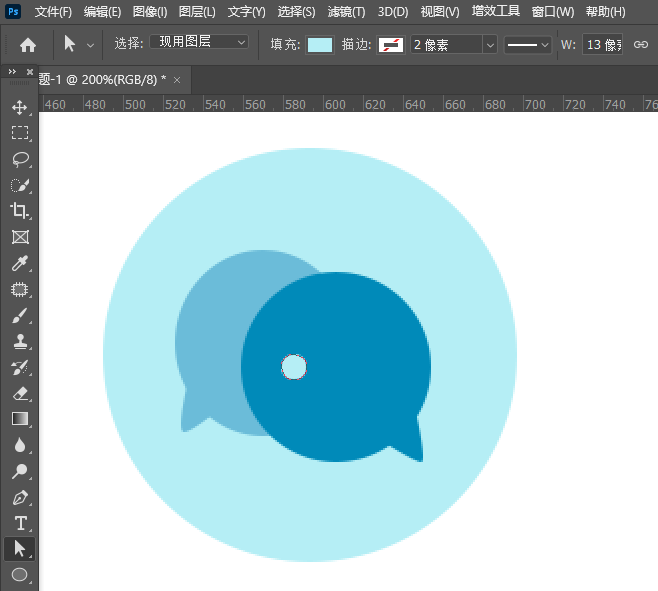
Task: Close the document tab at 200%
Action: pos(178,80)
